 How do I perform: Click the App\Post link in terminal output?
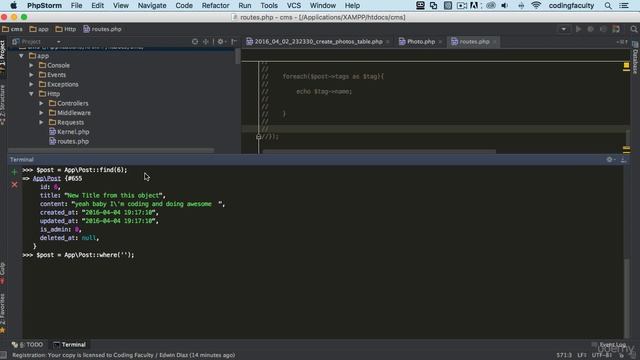pyautogui.click(x=47, y=178)
